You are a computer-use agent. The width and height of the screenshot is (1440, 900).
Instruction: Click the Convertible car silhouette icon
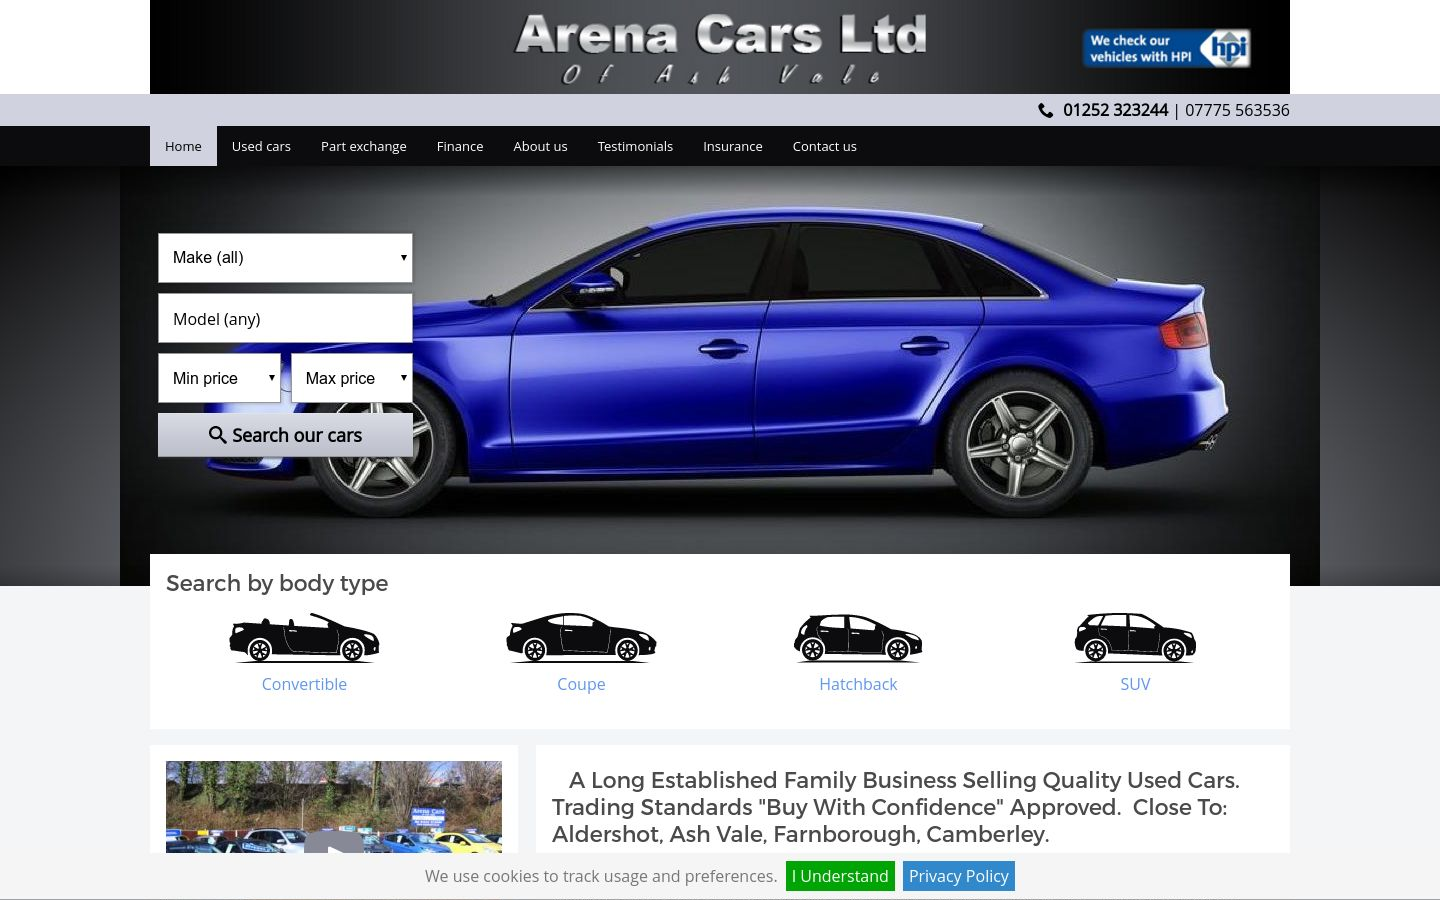coord(304,638)
